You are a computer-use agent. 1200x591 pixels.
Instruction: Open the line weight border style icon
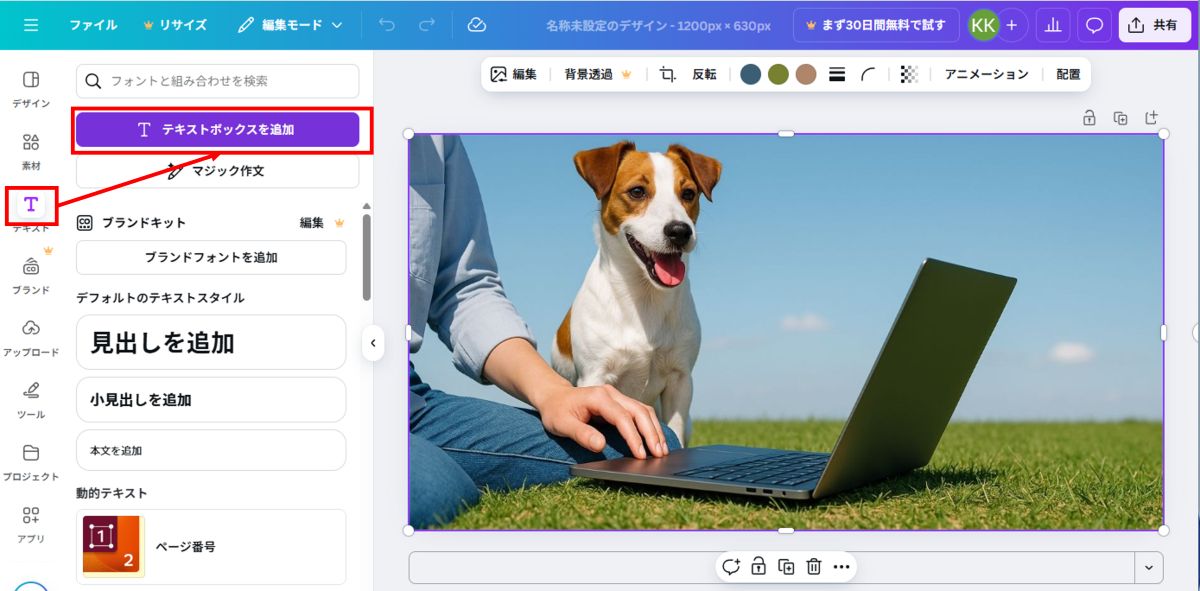[837, 74]
